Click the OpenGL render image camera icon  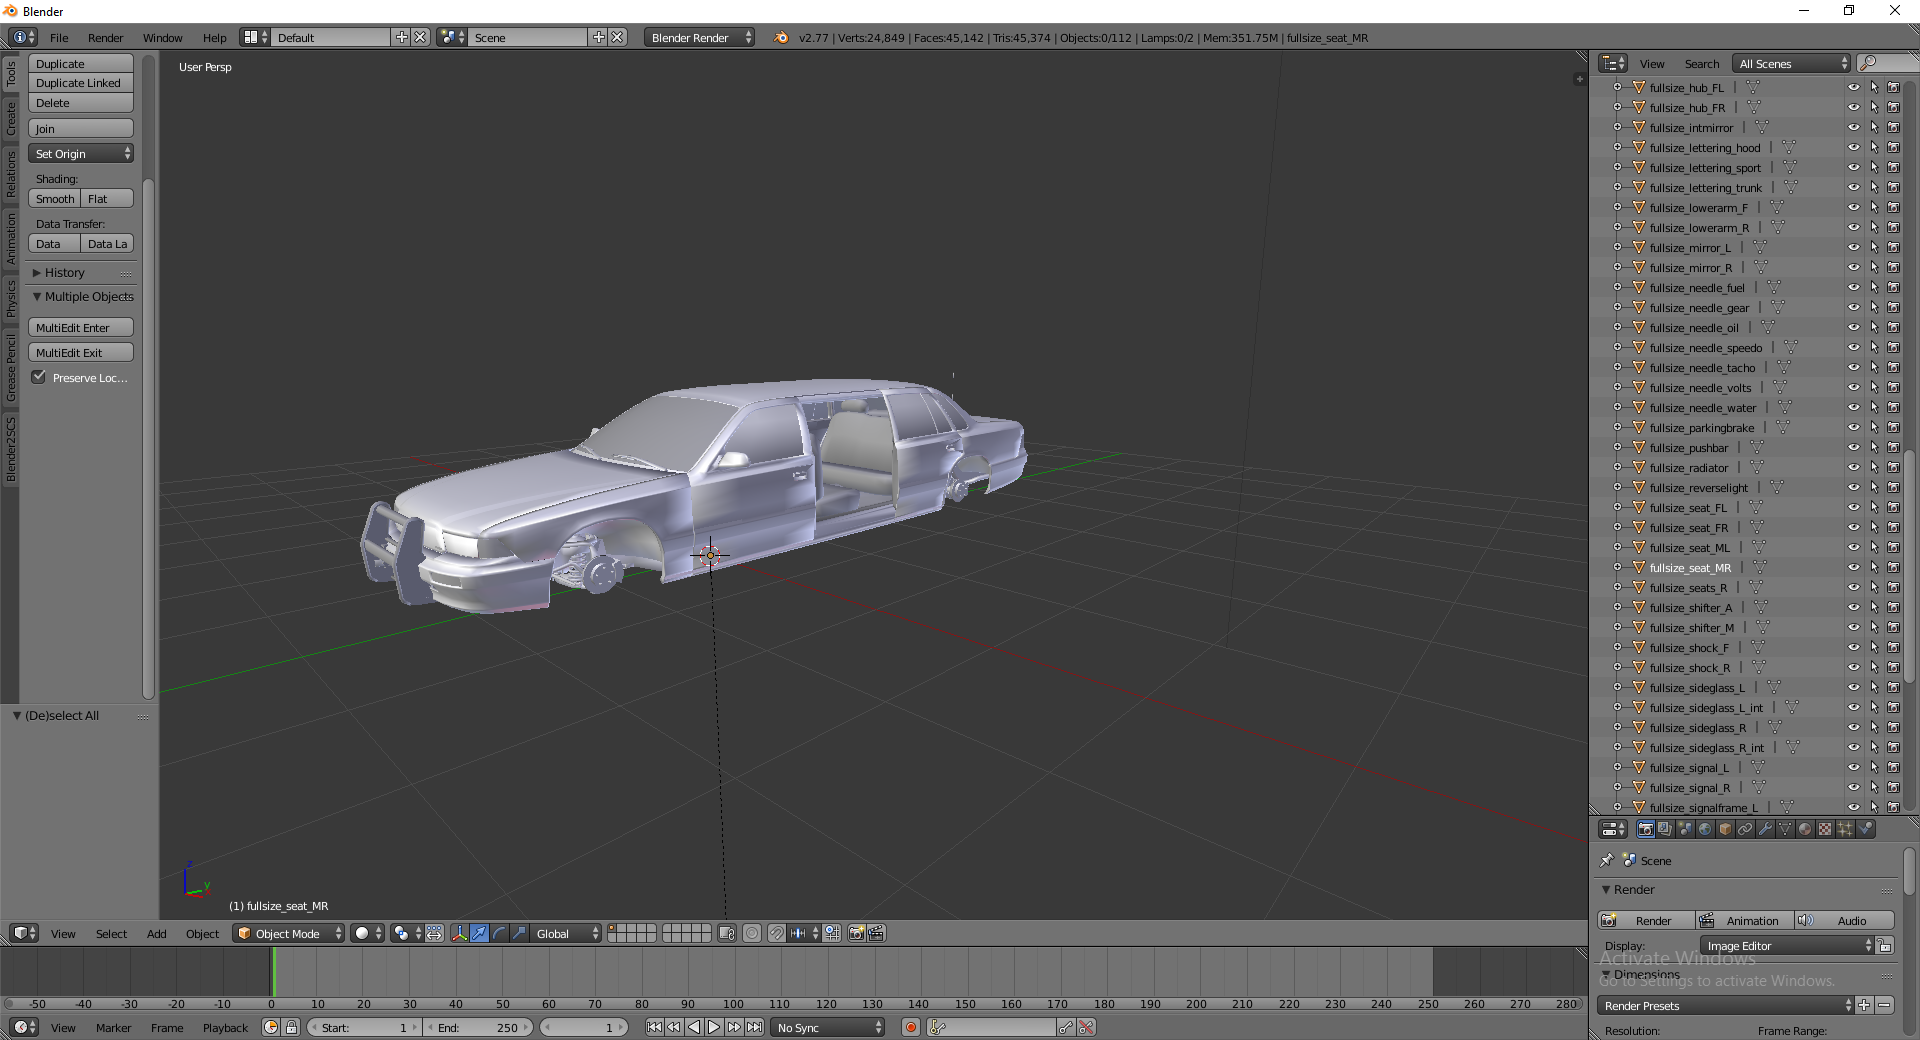click(x=856, y=933)
